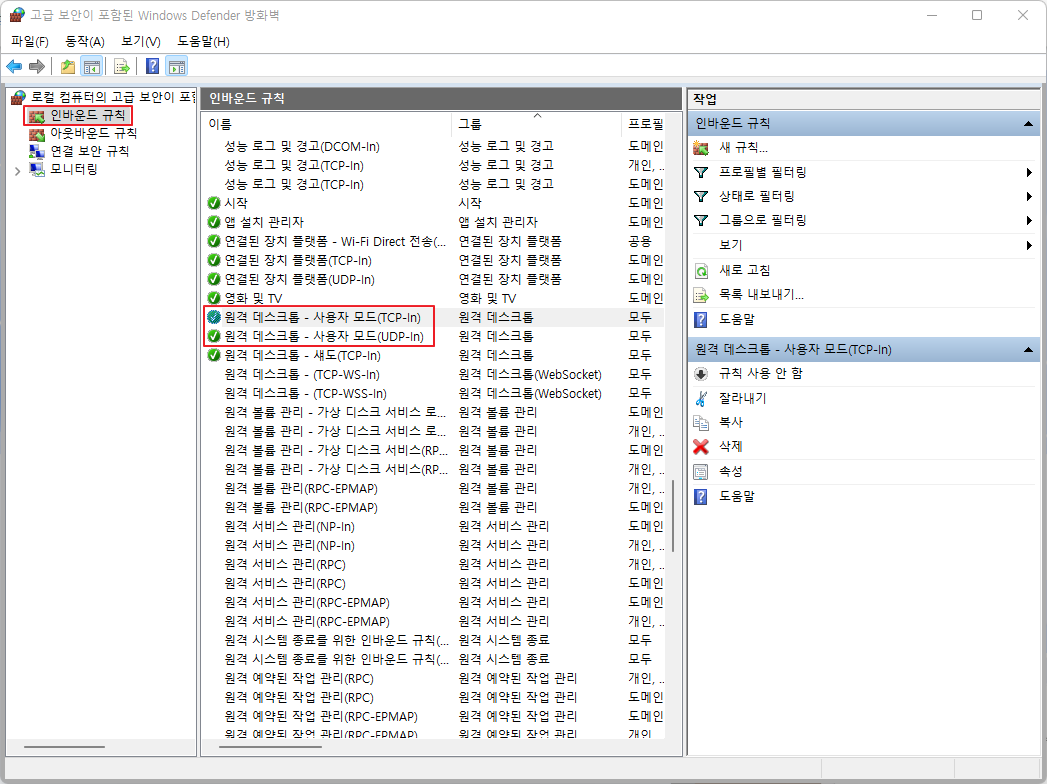The width and height of the screenshot is (1047, 784).
Task: Click the 목록 내보내기... export icon
Action: click(701, 295)
